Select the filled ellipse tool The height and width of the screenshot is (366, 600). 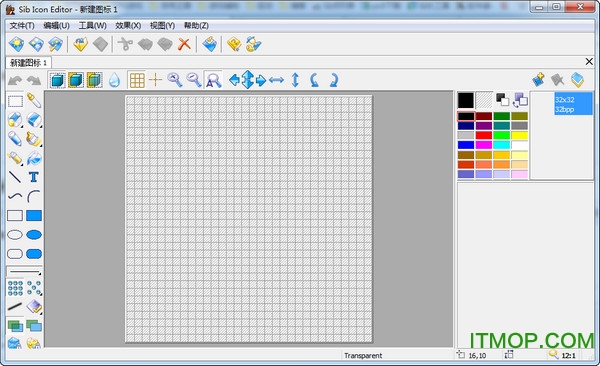(34, 235)
